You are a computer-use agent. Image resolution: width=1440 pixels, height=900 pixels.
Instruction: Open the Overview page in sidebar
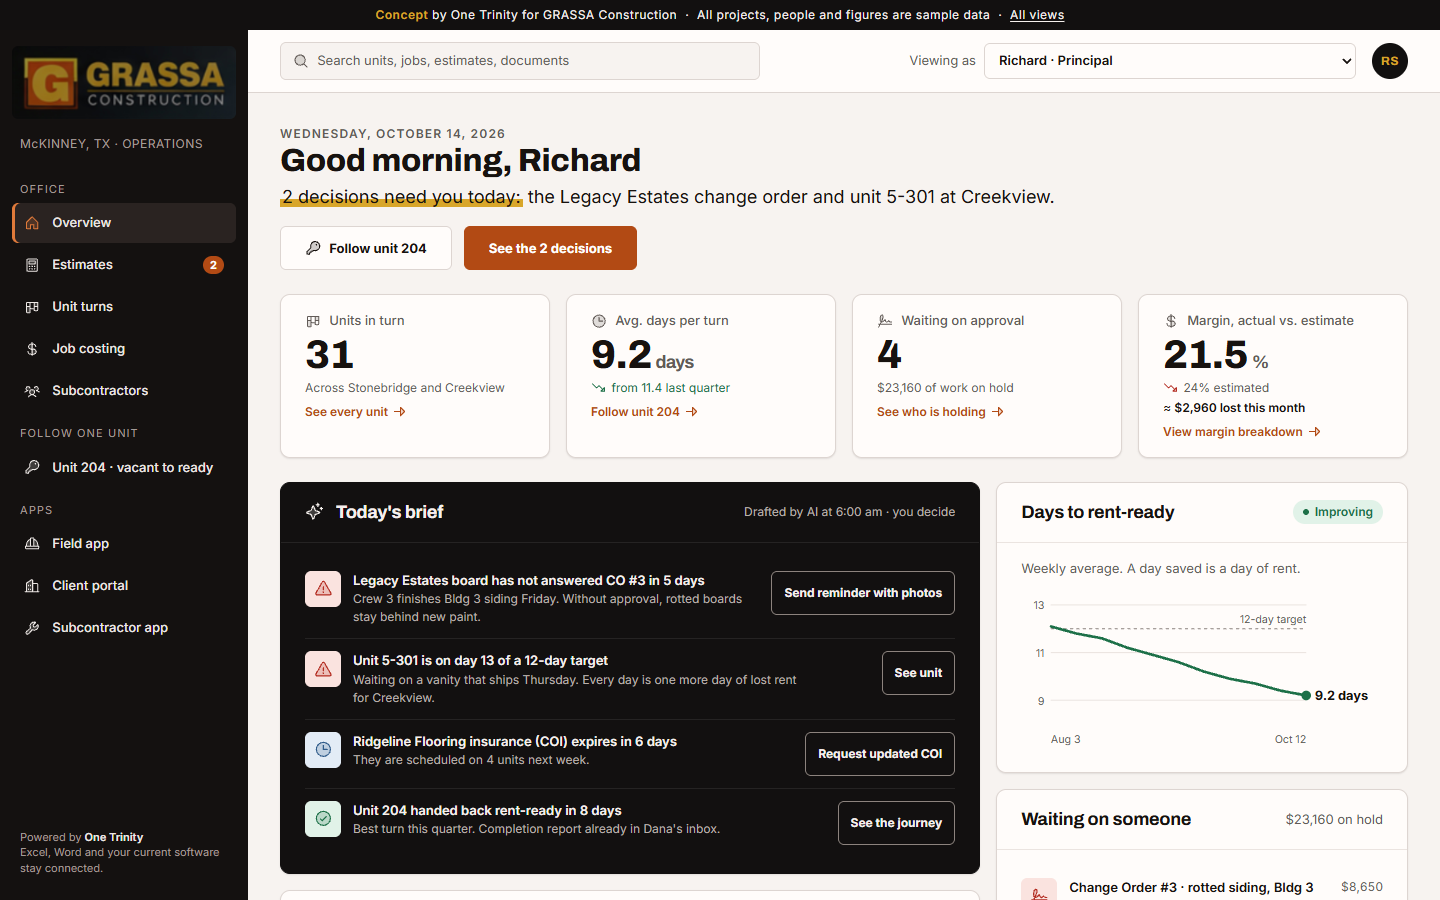coord(124,223)
